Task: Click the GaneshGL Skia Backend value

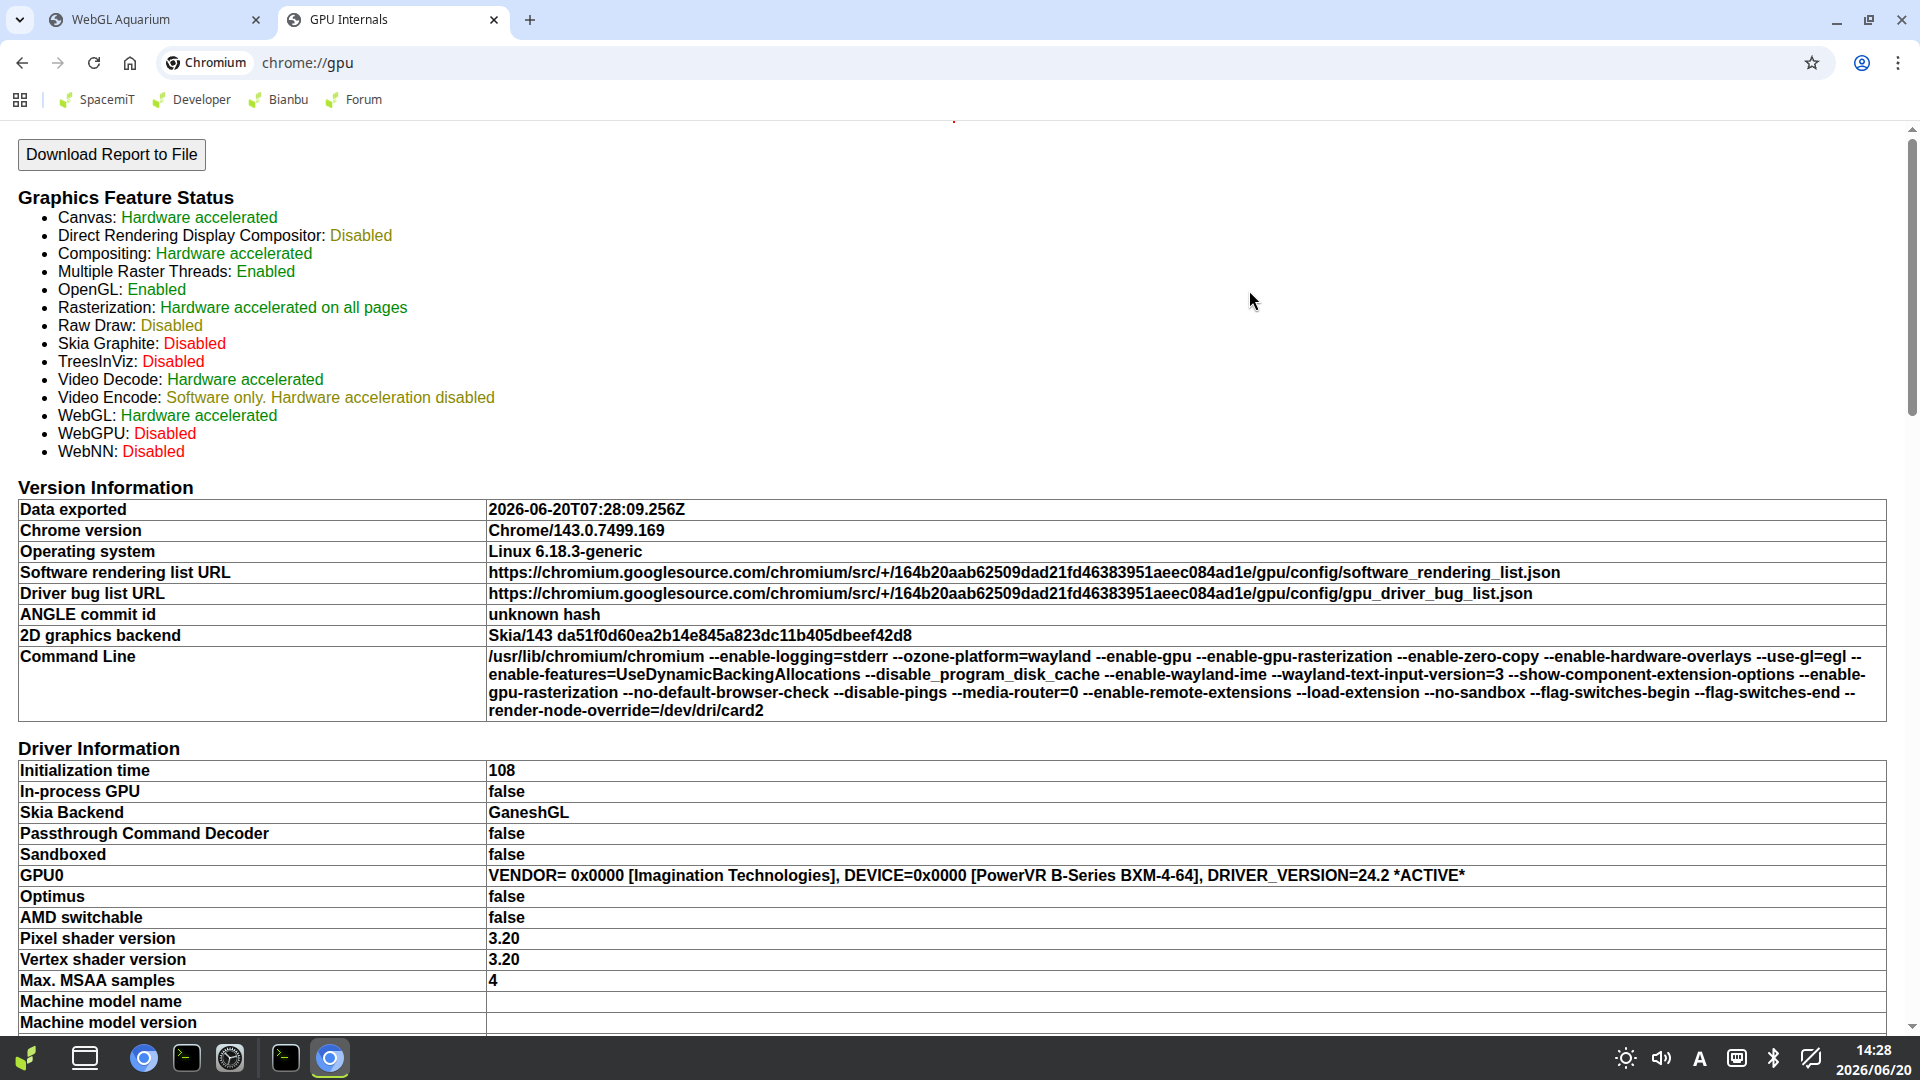Action: (528, 813)
